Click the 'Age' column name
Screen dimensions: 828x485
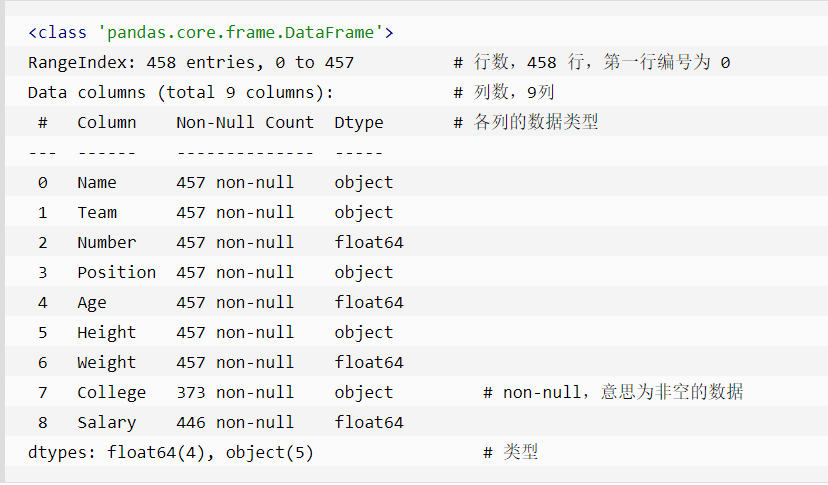(x=92, y=302)
